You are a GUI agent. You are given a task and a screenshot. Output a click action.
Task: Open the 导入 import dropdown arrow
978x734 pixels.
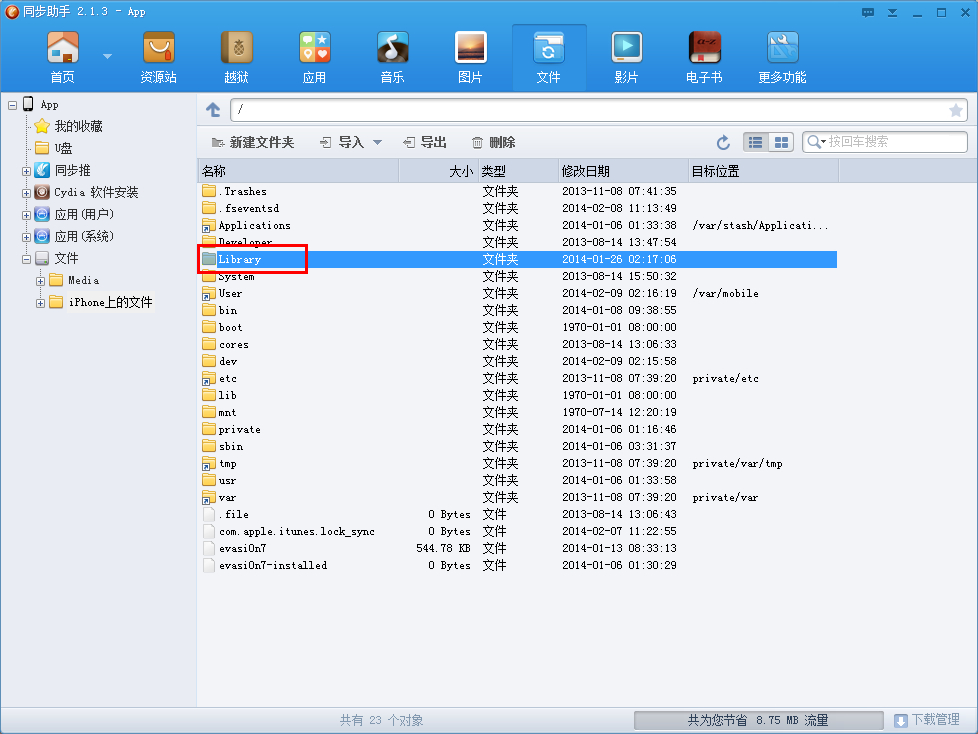377,143
